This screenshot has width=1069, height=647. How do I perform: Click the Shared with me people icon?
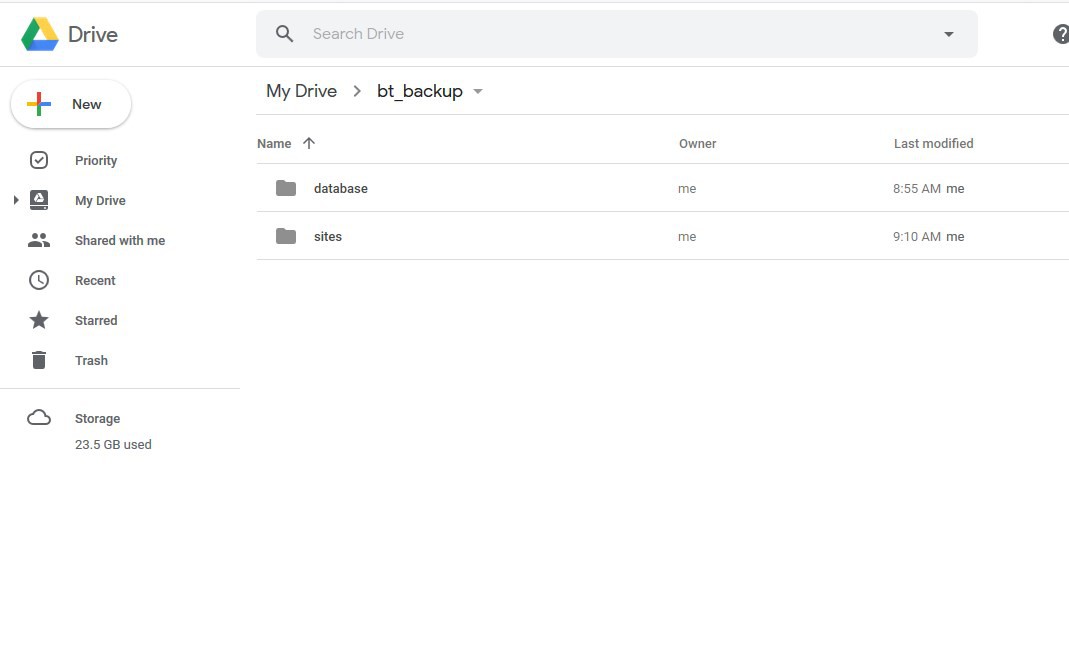39,240
